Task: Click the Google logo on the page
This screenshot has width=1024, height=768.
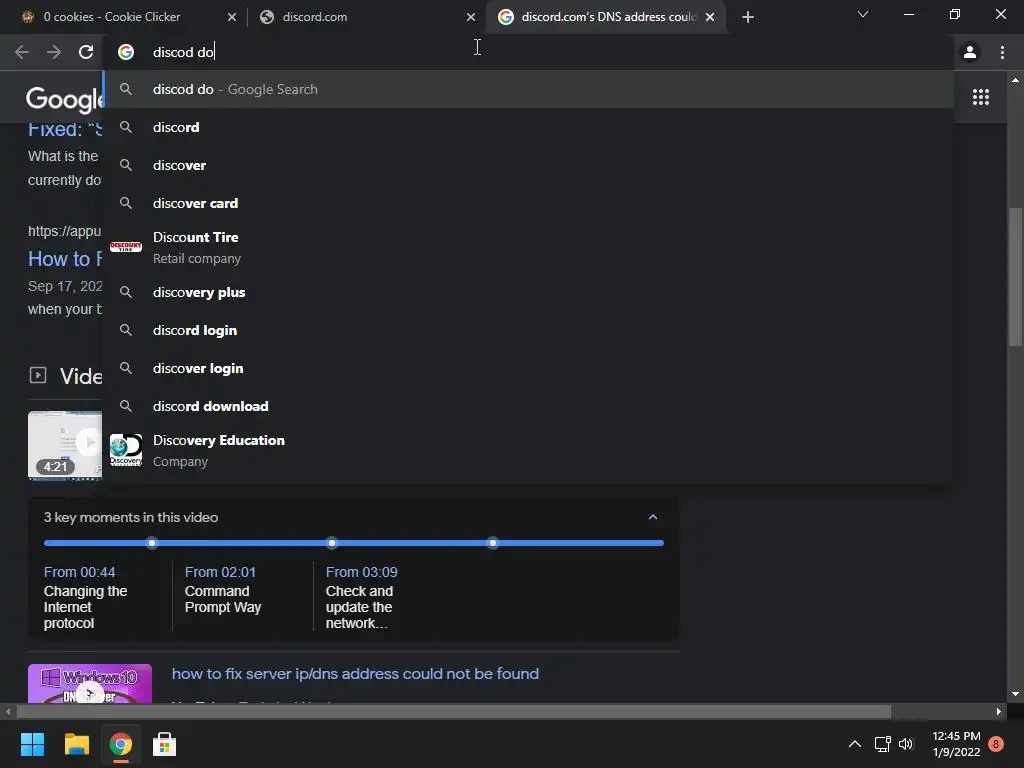Action: pyautogui.click(x=64, y=99)
